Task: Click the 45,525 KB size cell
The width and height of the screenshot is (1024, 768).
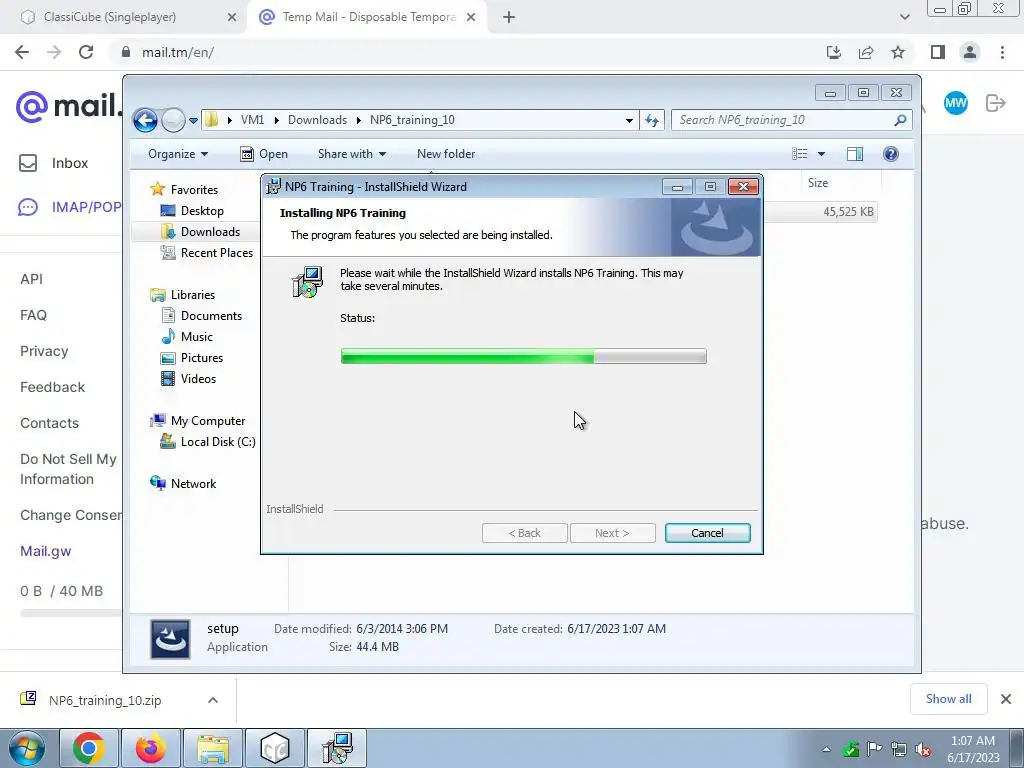Action: [848, 212]
